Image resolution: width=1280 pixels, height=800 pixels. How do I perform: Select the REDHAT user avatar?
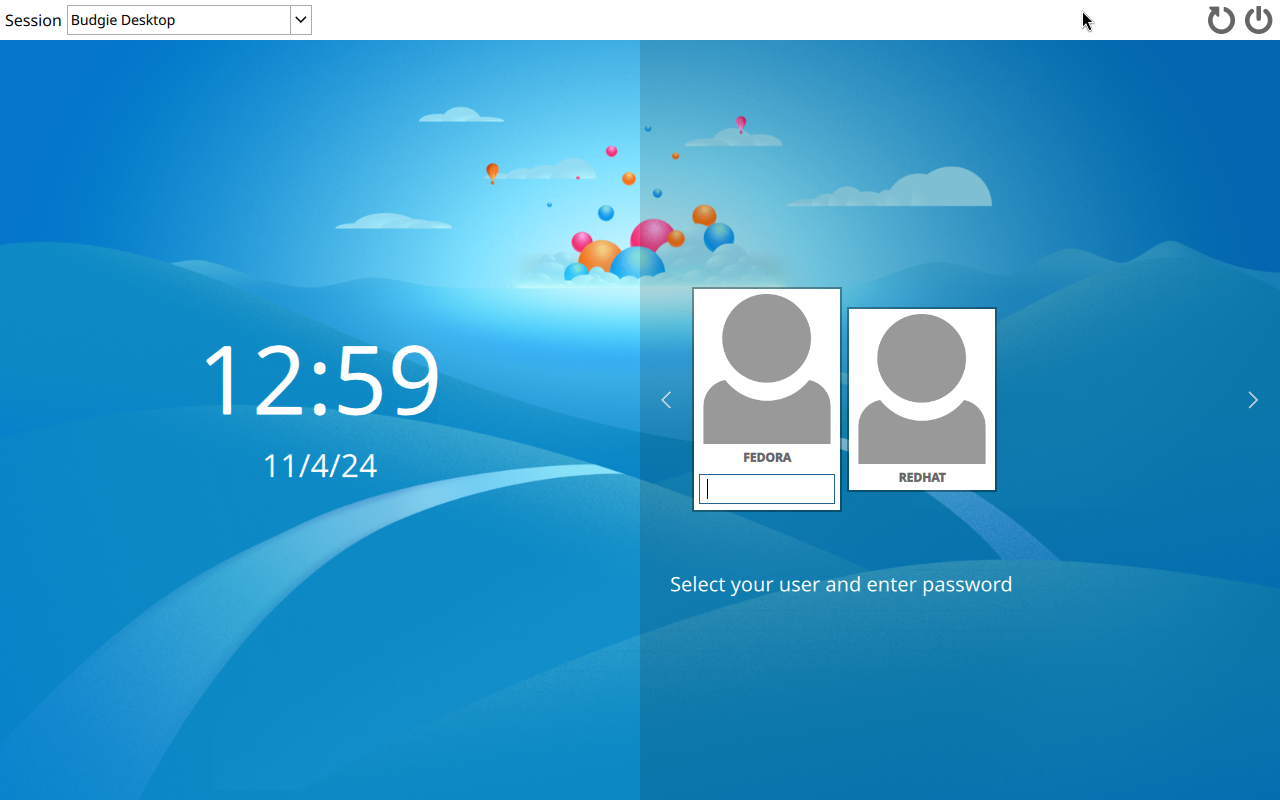(922, 389)
